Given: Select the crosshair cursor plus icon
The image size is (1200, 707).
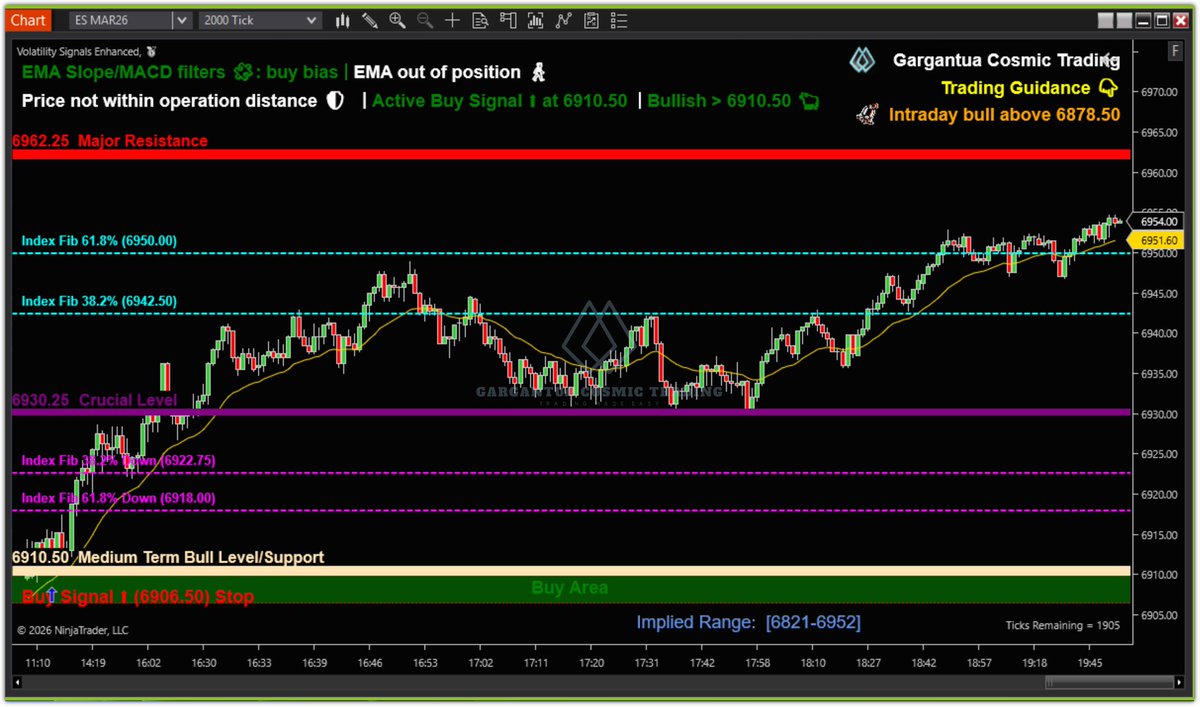Looking at the screenshot, I should click(x=452, y=20).
